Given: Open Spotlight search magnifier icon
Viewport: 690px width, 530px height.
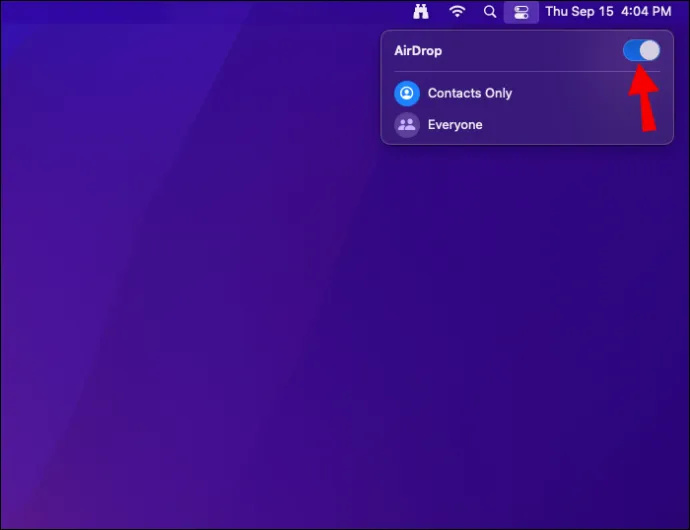Looking at the screenshot, I should [489, 11].
